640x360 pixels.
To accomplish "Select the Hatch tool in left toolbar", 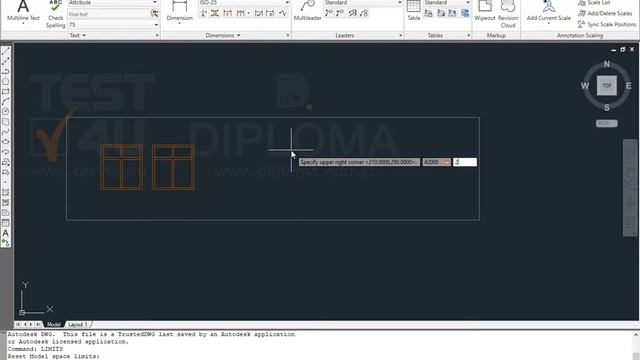I will pyautogui.click(x=6, y=192).
